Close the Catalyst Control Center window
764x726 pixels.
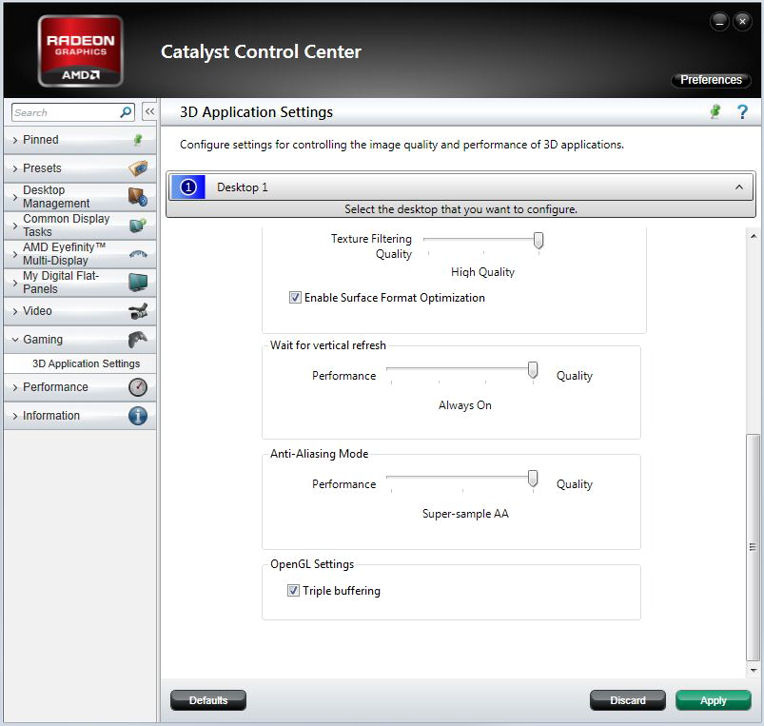pos(742,21)
